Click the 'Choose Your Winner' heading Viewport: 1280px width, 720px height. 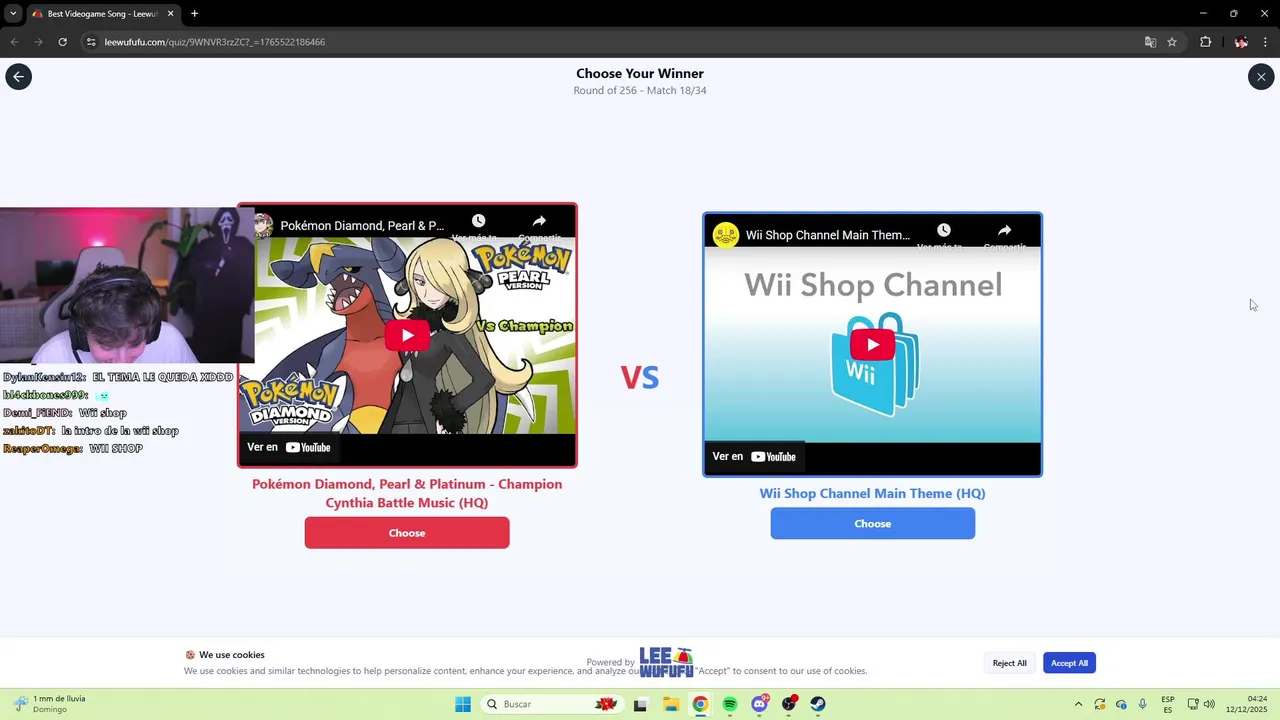pos(640,73)
